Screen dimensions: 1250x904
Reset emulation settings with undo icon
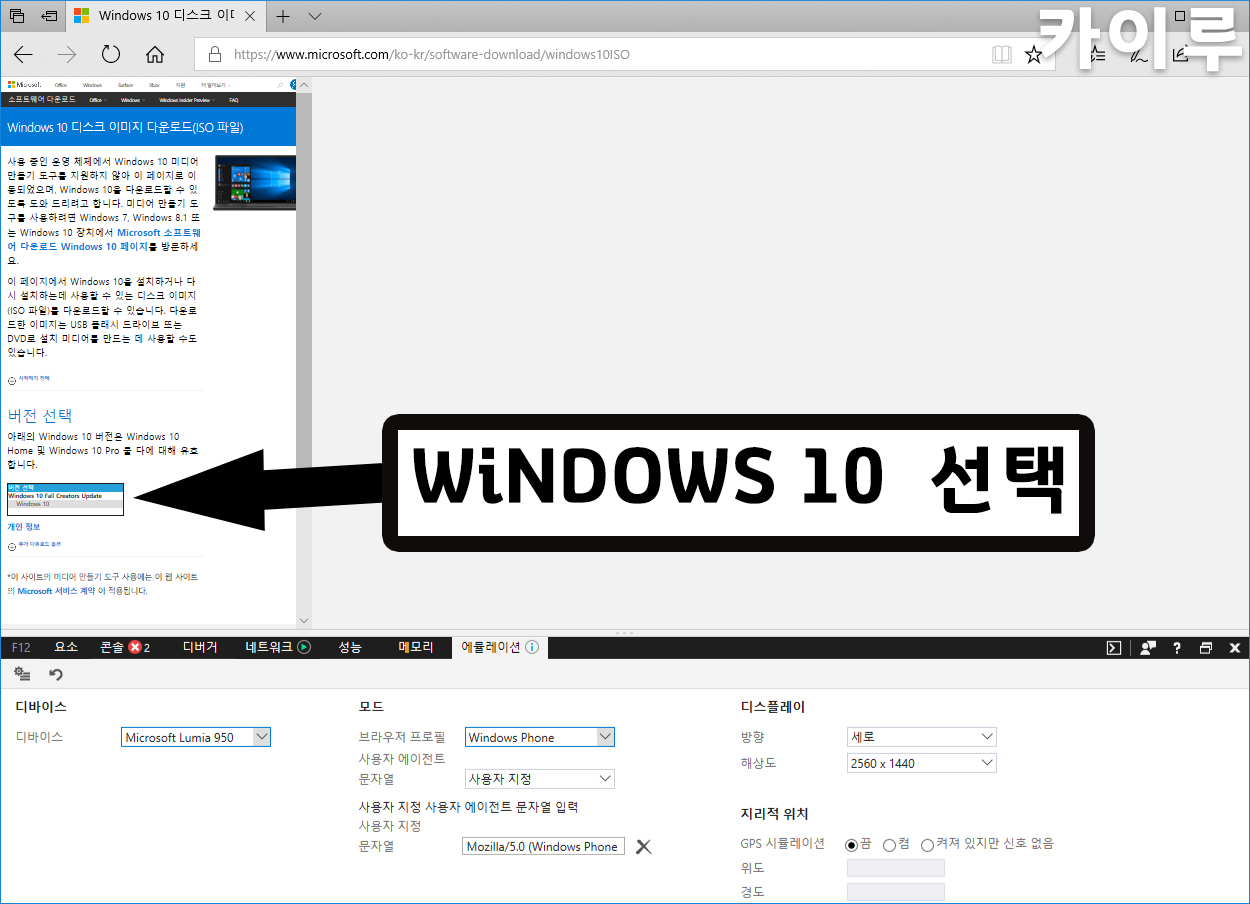56,675
